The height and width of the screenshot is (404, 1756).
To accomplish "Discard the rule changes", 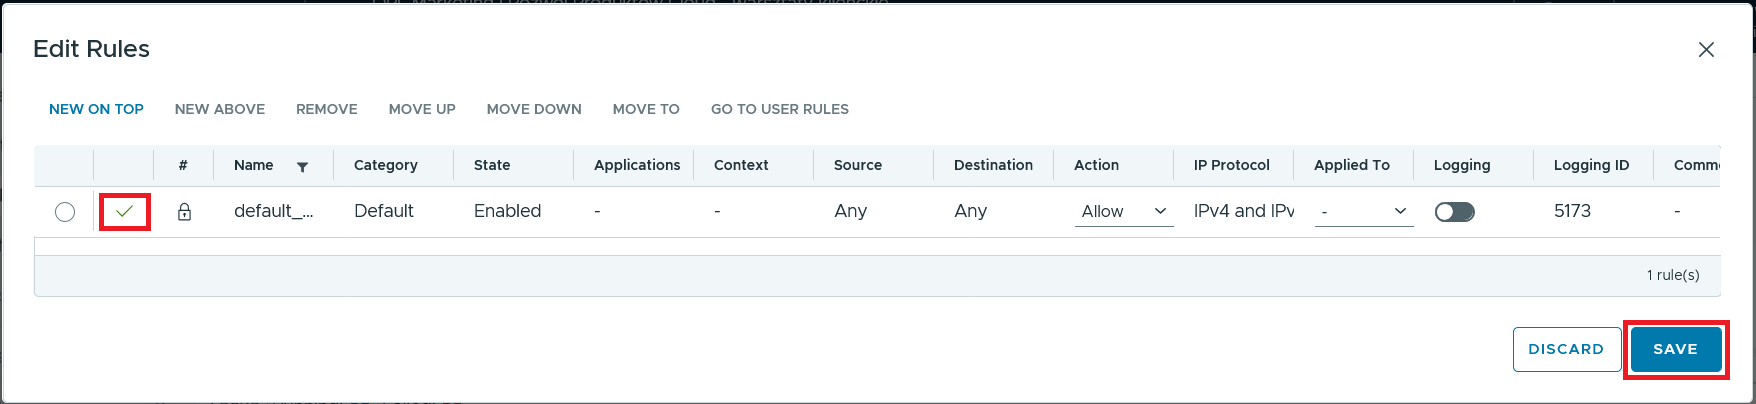I will 1566,349.
